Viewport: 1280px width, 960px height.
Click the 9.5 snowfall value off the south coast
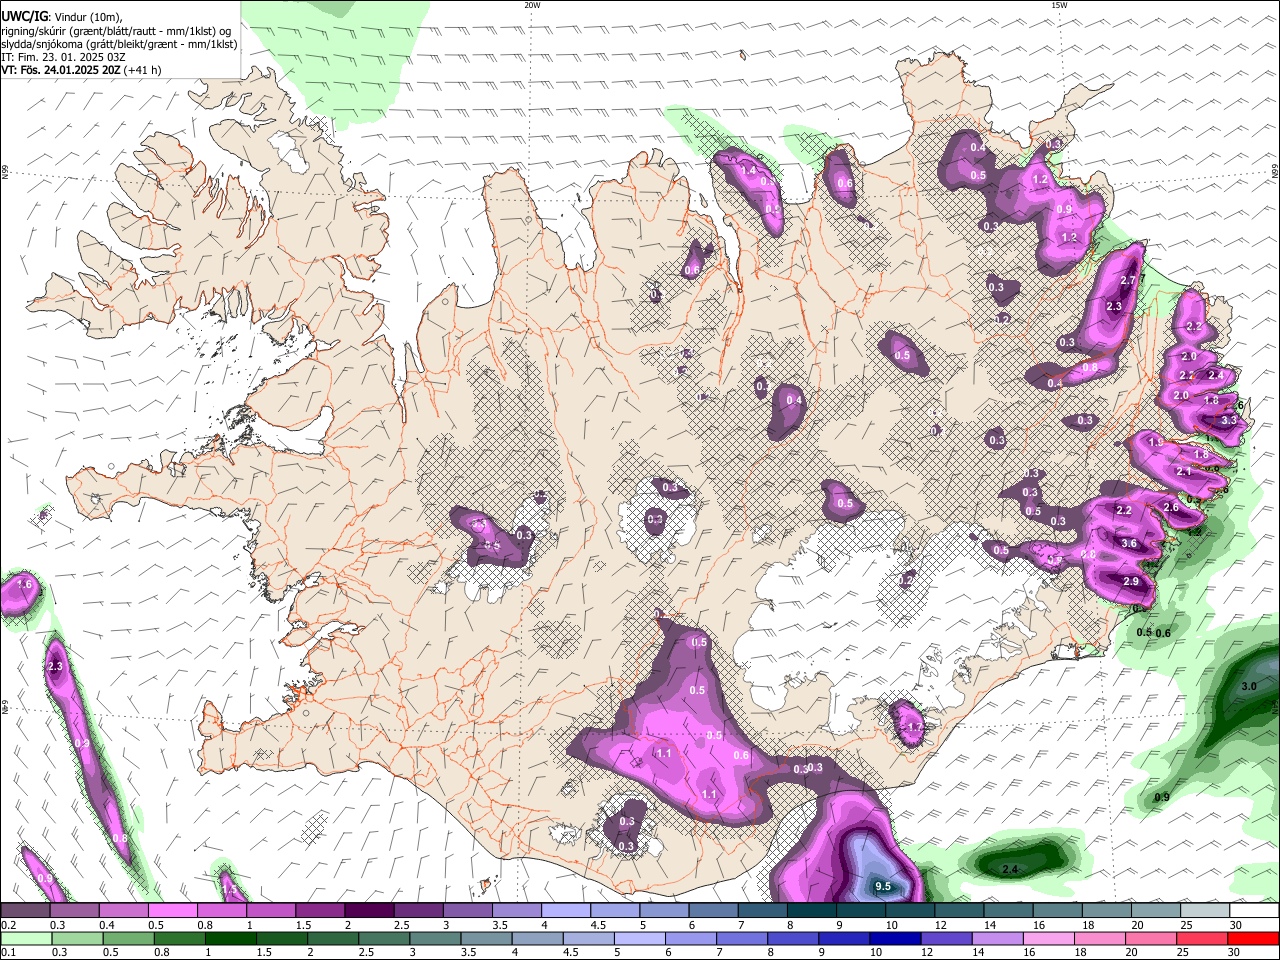(883, 887)
